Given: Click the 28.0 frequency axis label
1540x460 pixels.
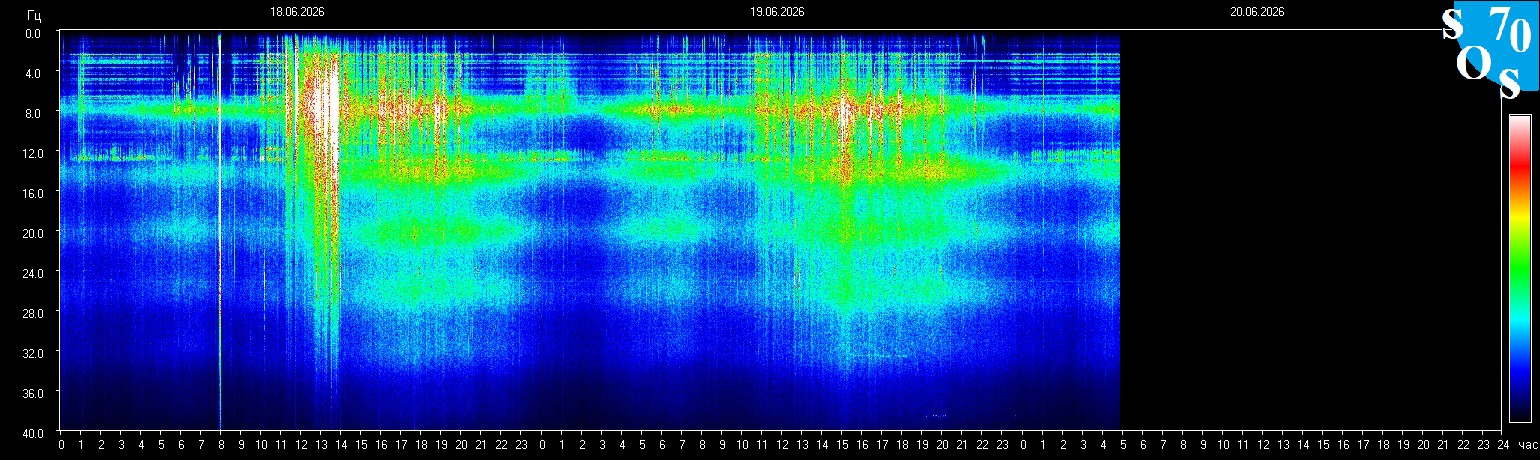Looking at the screenshot, I should (32, 312).
